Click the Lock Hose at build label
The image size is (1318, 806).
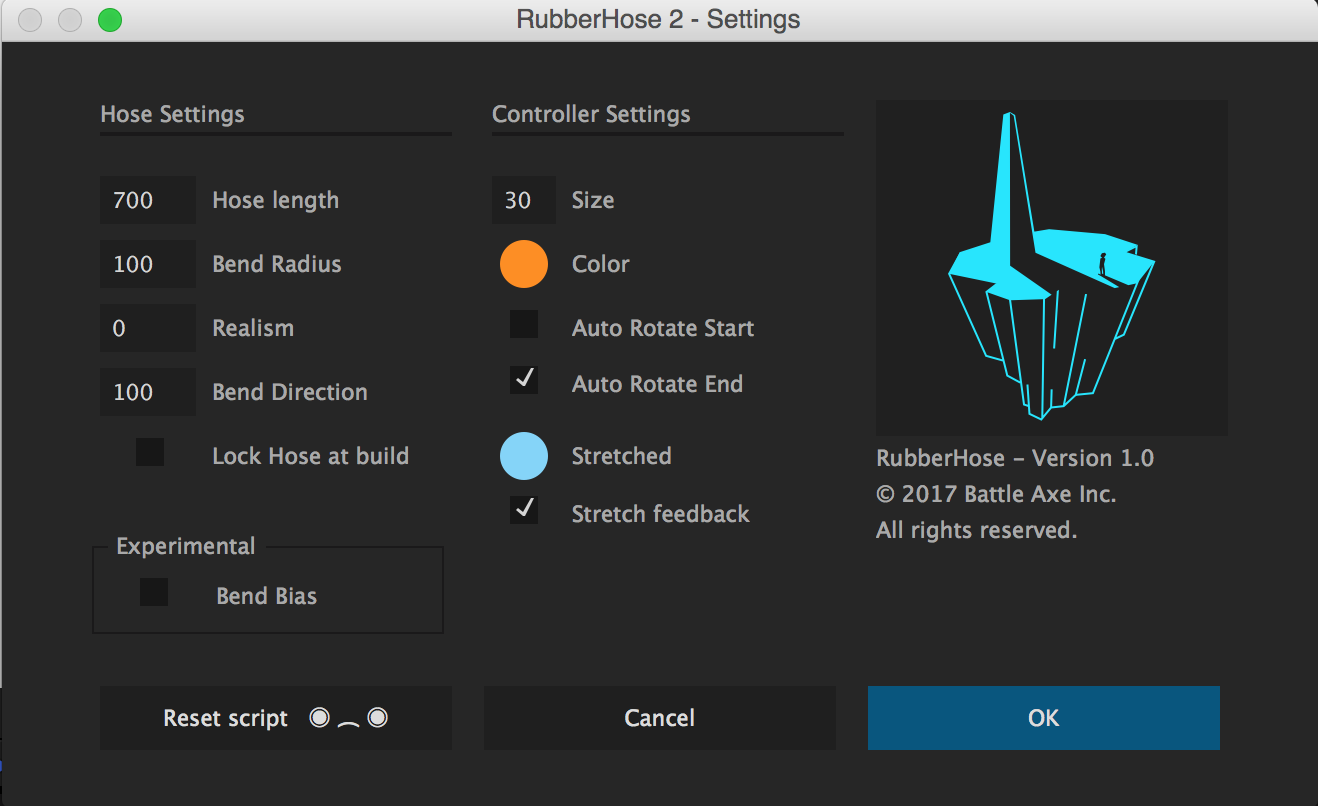pos(311,456)
